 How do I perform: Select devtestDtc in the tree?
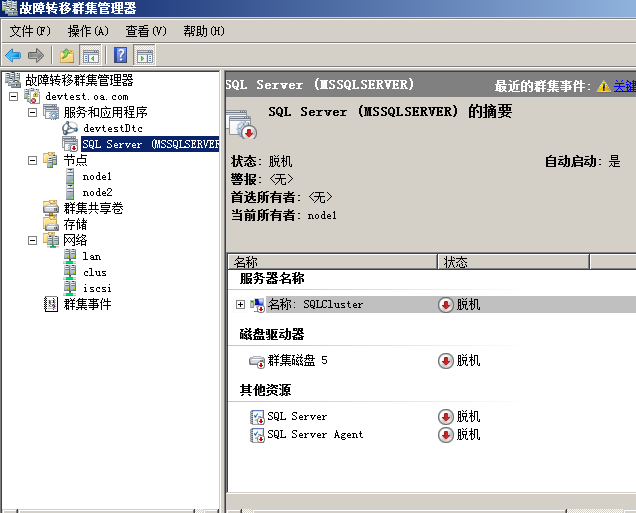click(x=113, y=129)
